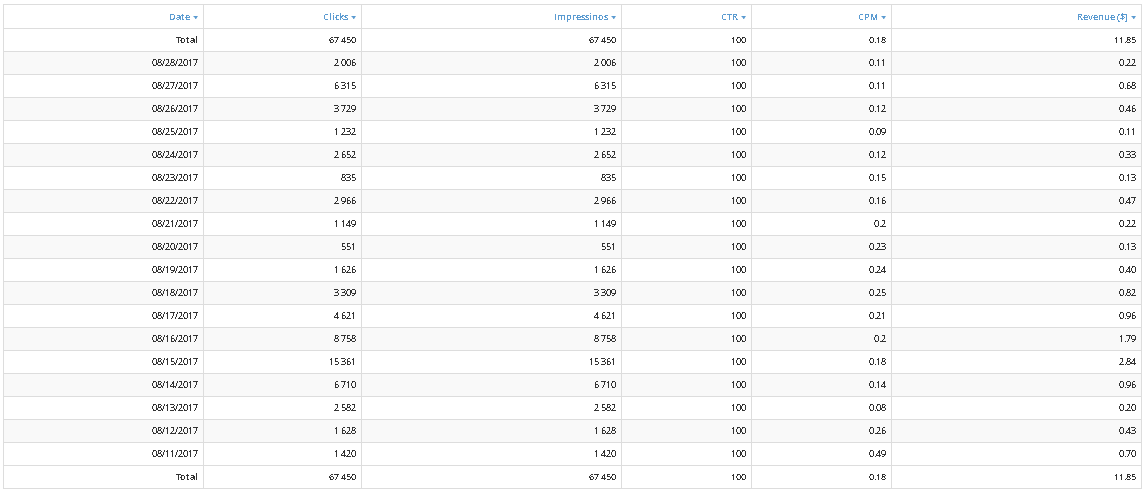Select the 2.84 revenue value

tap(1126, 362)
